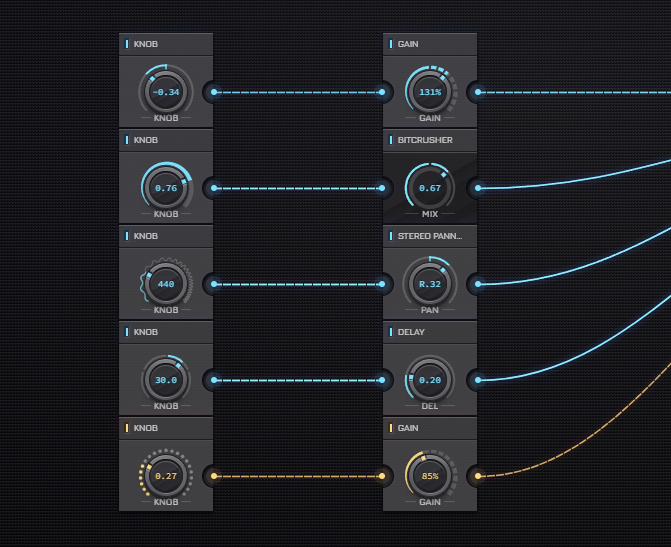The height and width of the screenshot is (547, 671).
Task: Click the Delay DEL knob at 0.20
Action: tap(430, 380)
